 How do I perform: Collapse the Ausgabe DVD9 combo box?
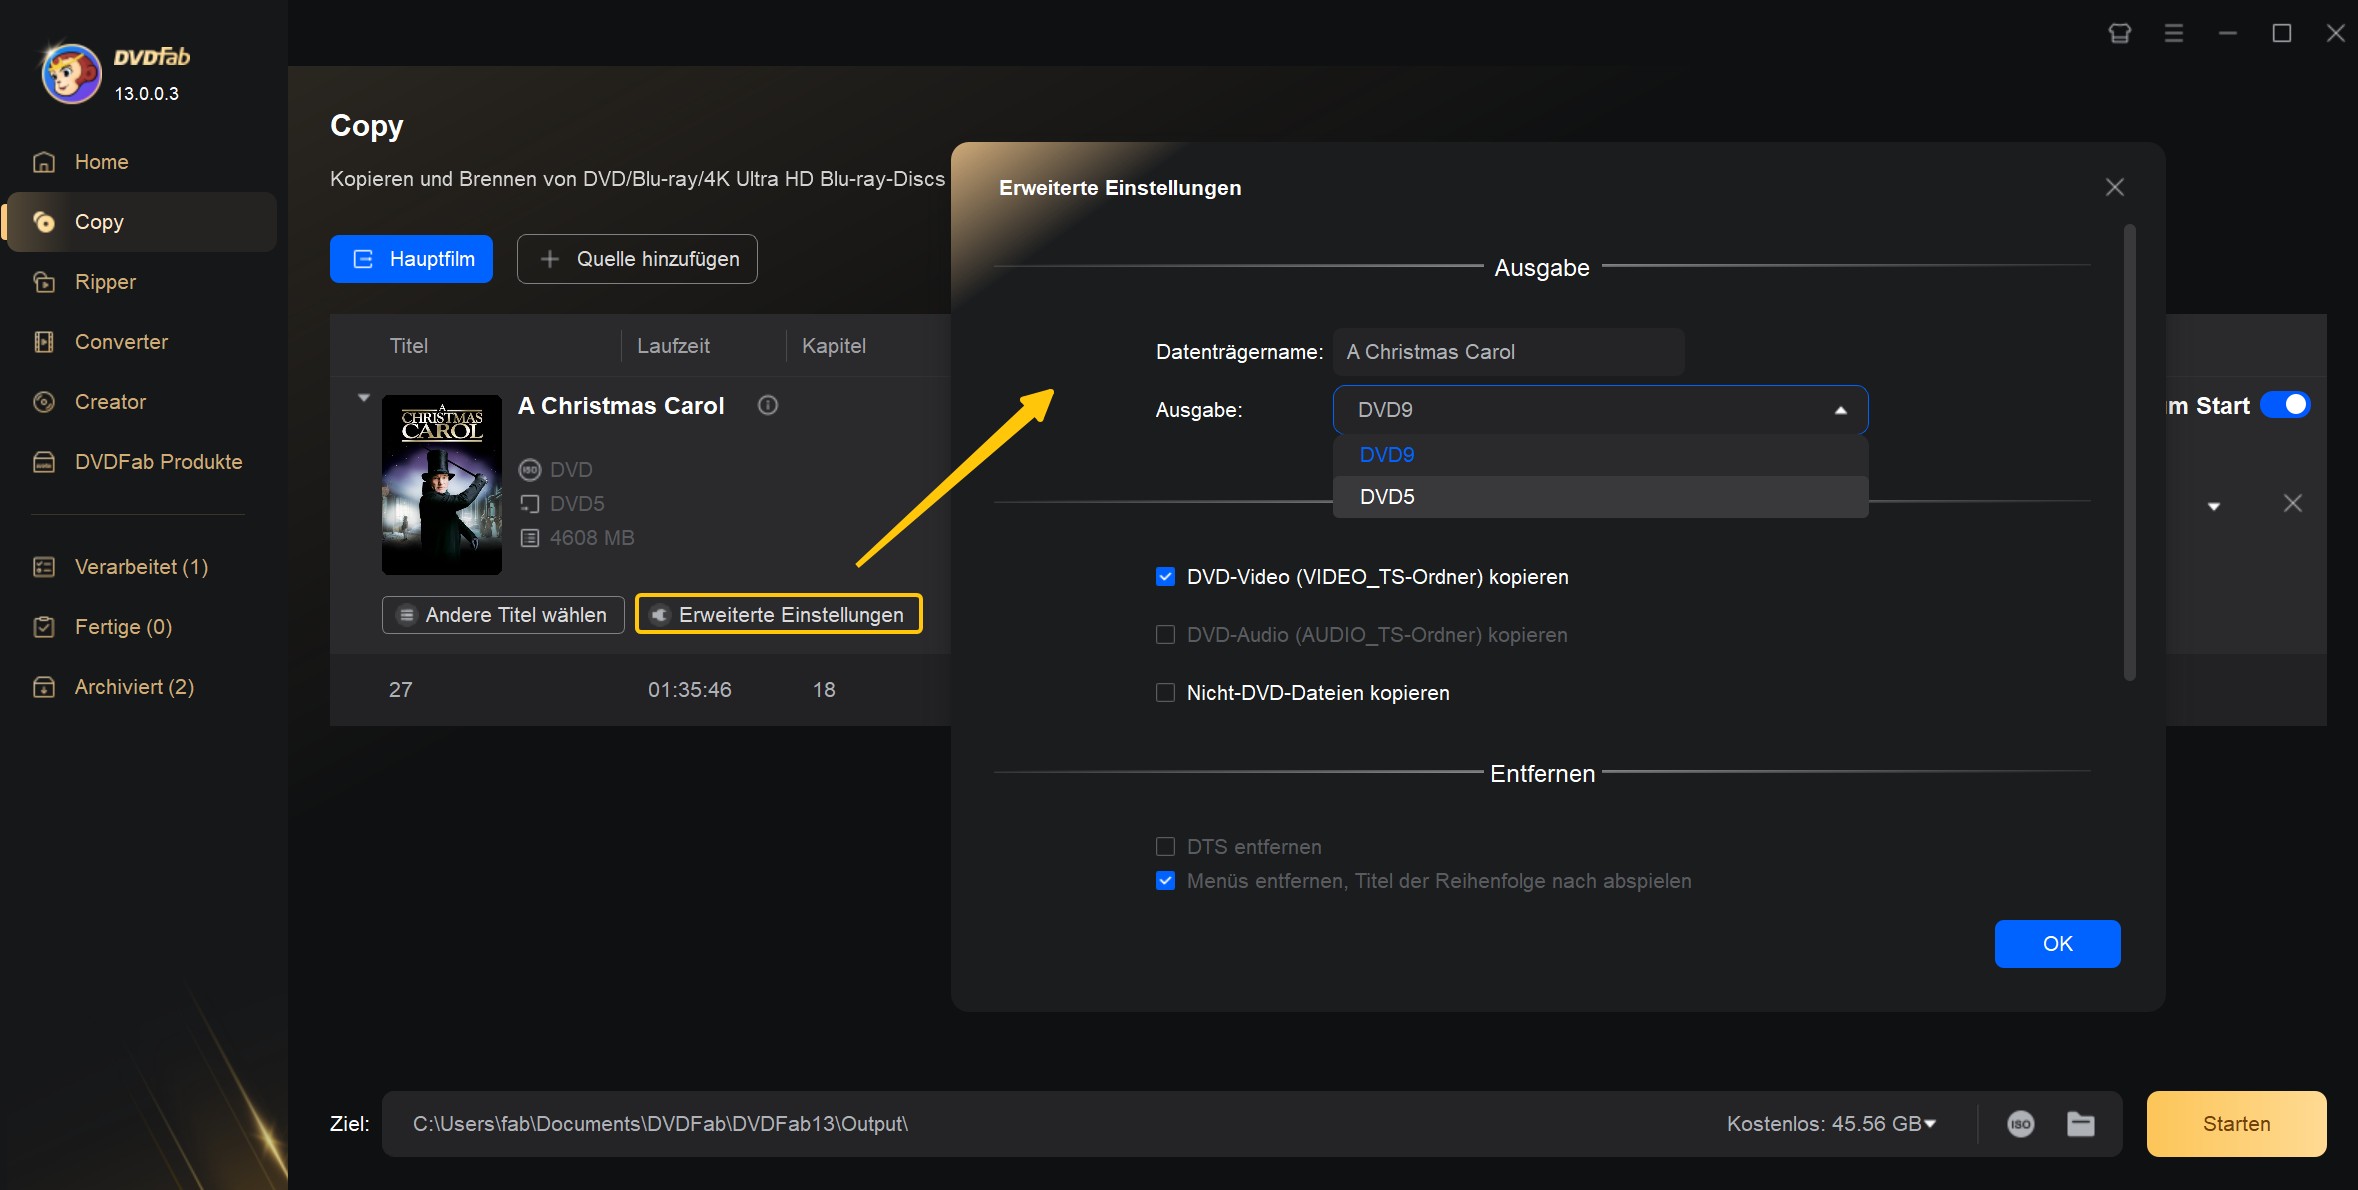[1600, 410]
